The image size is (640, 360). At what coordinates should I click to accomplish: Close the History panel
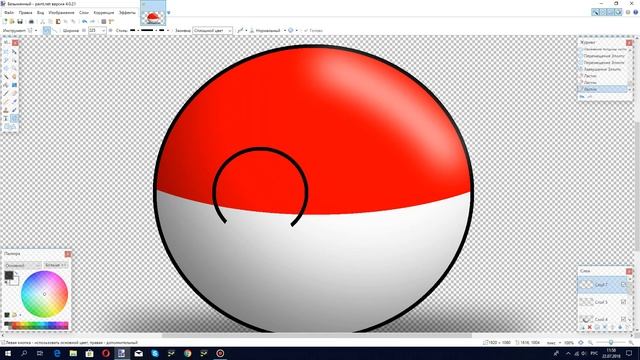629,42
